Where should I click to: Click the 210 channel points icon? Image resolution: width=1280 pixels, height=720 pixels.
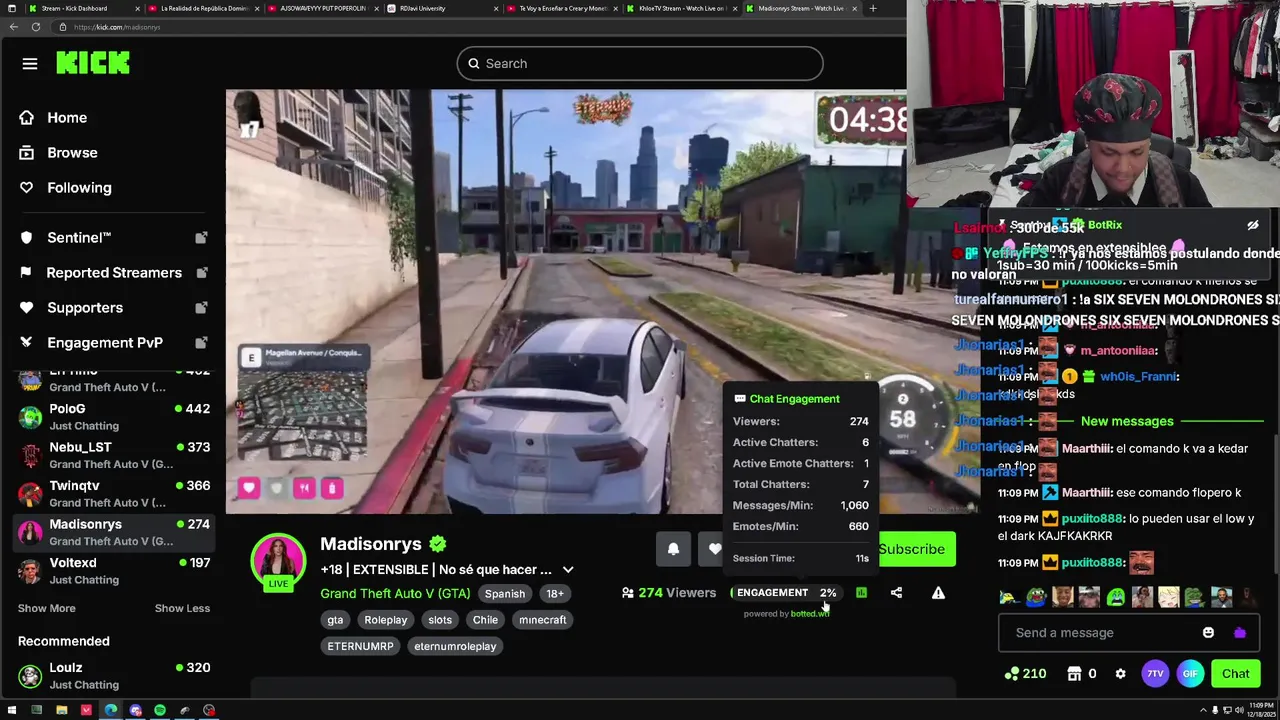pyautogui.click(x=1026, y=673)
